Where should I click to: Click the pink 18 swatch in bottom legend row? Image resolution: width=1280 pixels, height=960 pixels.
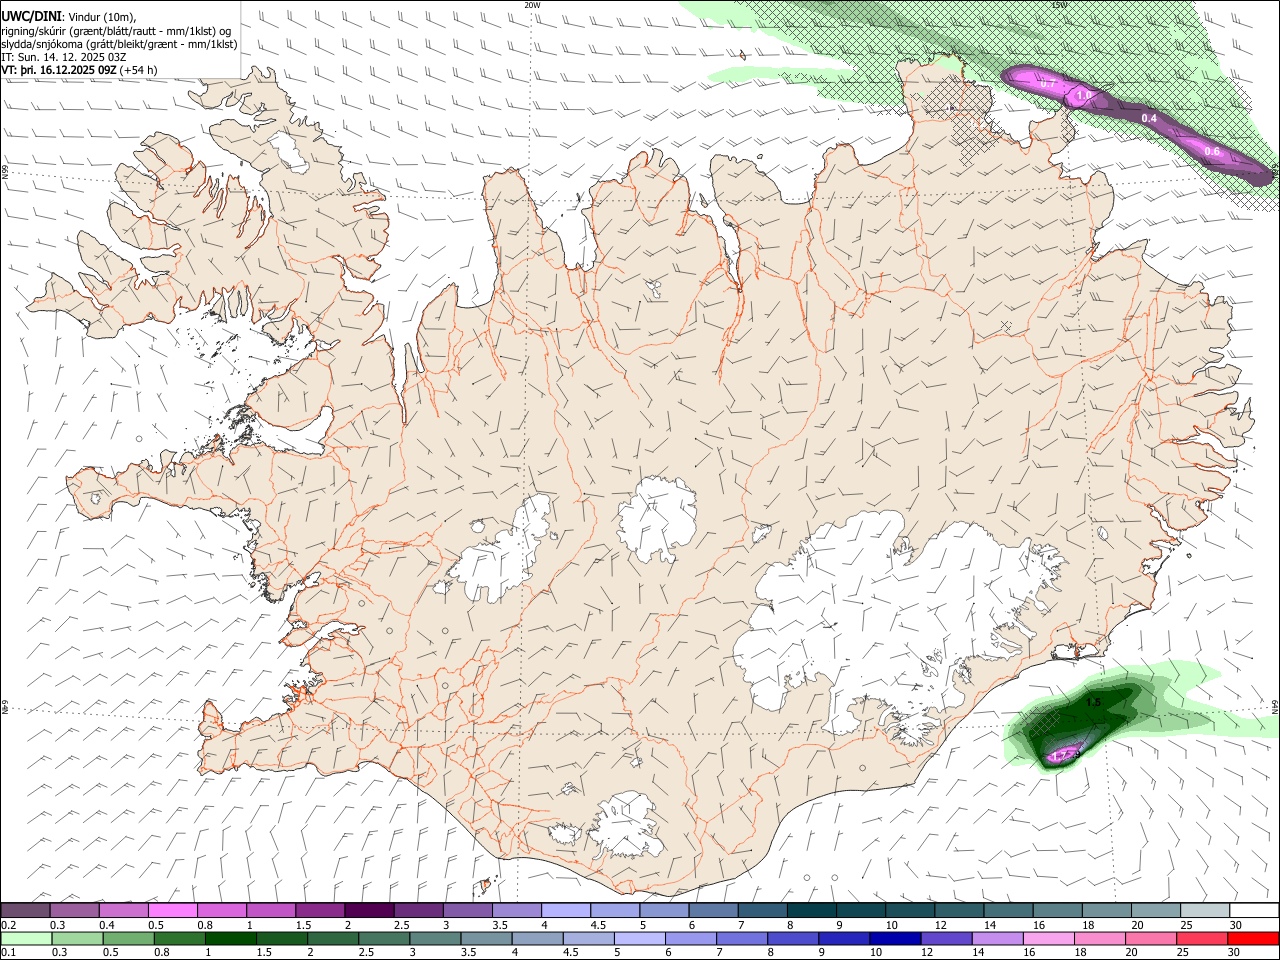point(1100,939)
